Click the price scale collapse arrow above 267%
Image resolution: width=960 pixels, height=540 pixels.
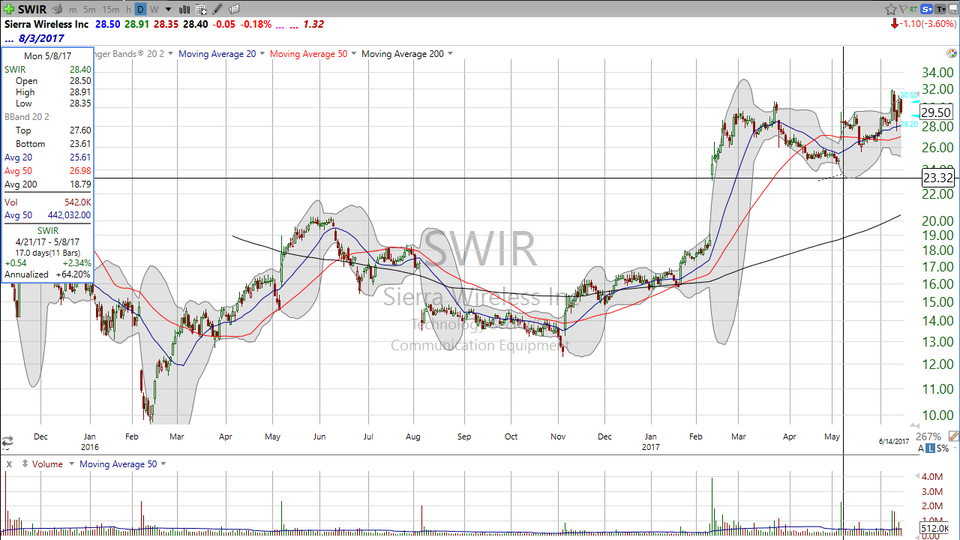pos(915,426)
